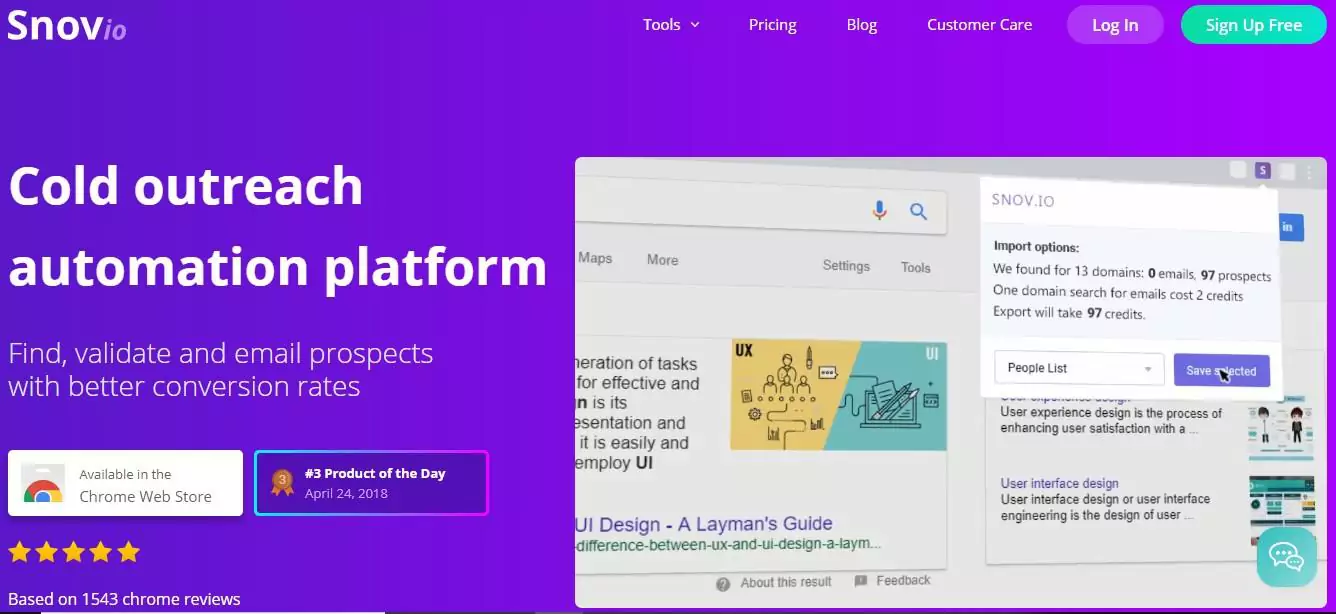Image resolution: width=1336 pixels, height=614 pixels.
Task: Click the Snov.io logo
Action: pos(67,25)
